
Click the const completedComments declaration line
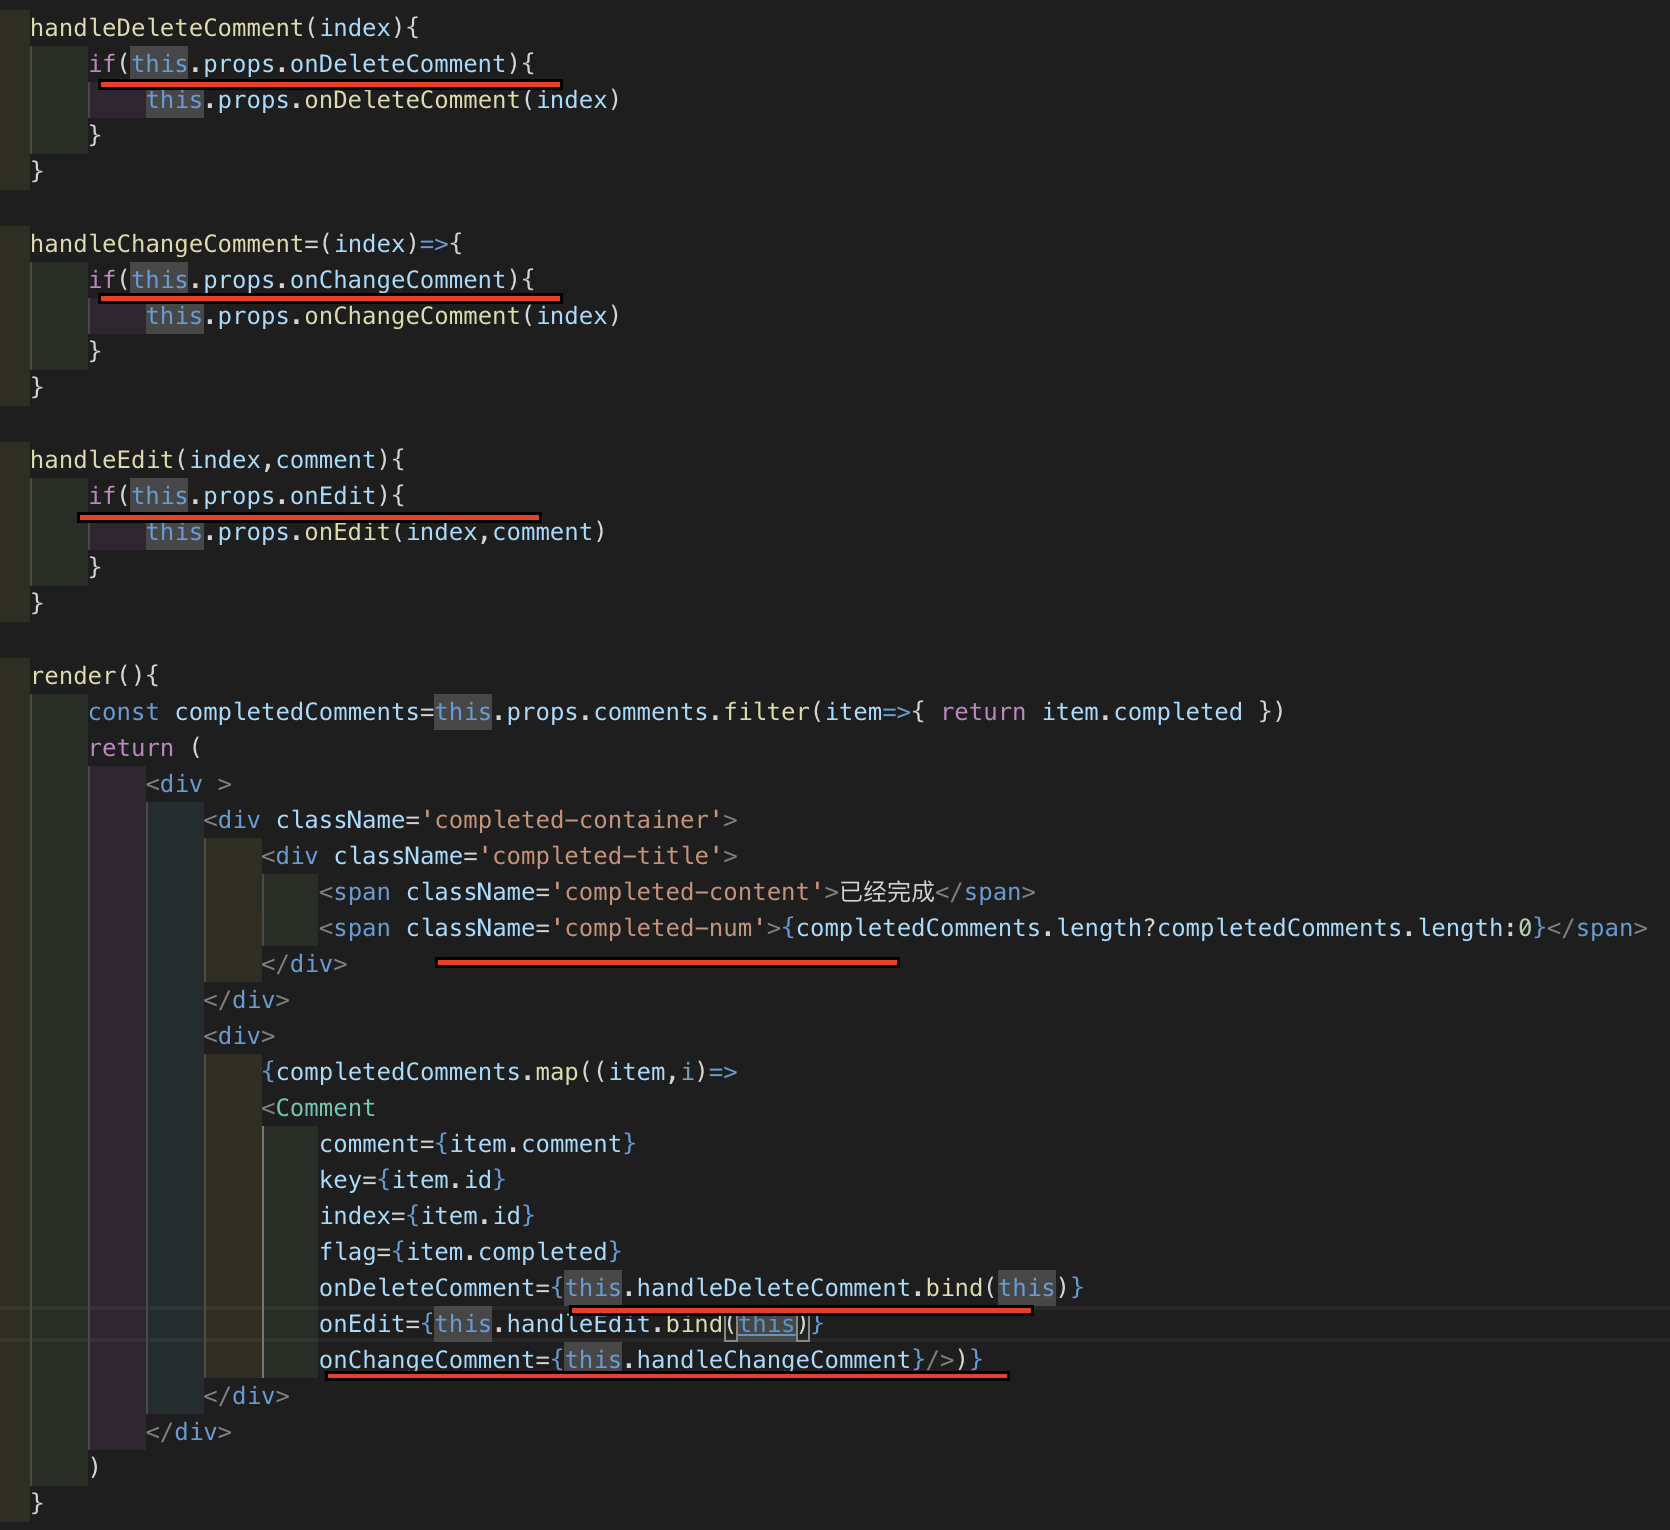pos(686,712)
